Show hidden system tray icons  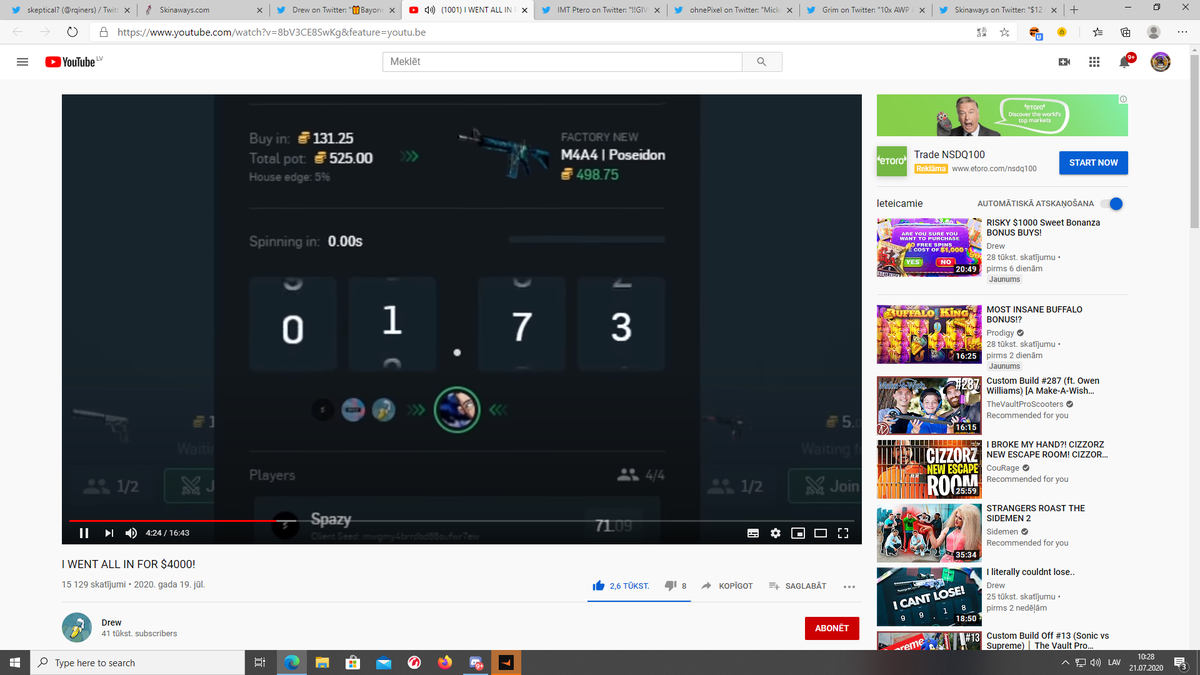(1066, 662)
